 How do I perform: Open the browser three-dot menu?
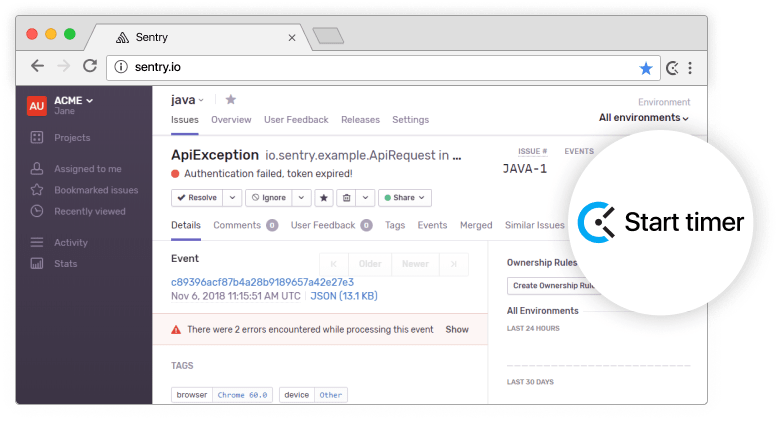click(x=690, y=68)
